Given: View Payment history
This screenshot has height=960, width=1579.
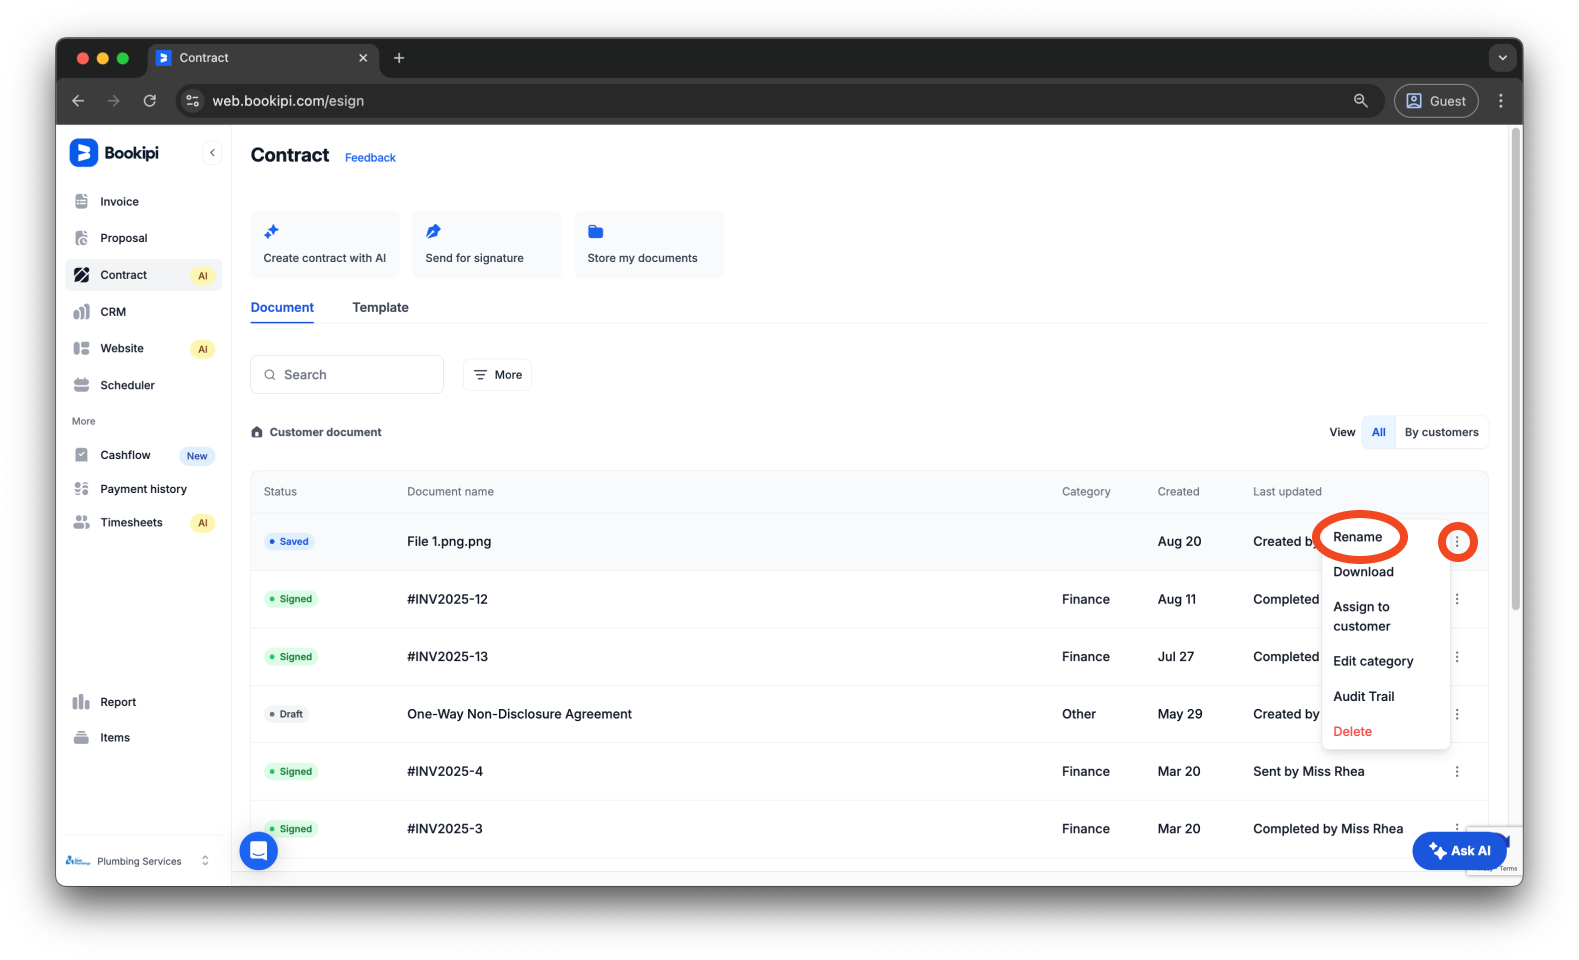Looking at the screenshot, I should pyautogui.click(x=143, y=489).
